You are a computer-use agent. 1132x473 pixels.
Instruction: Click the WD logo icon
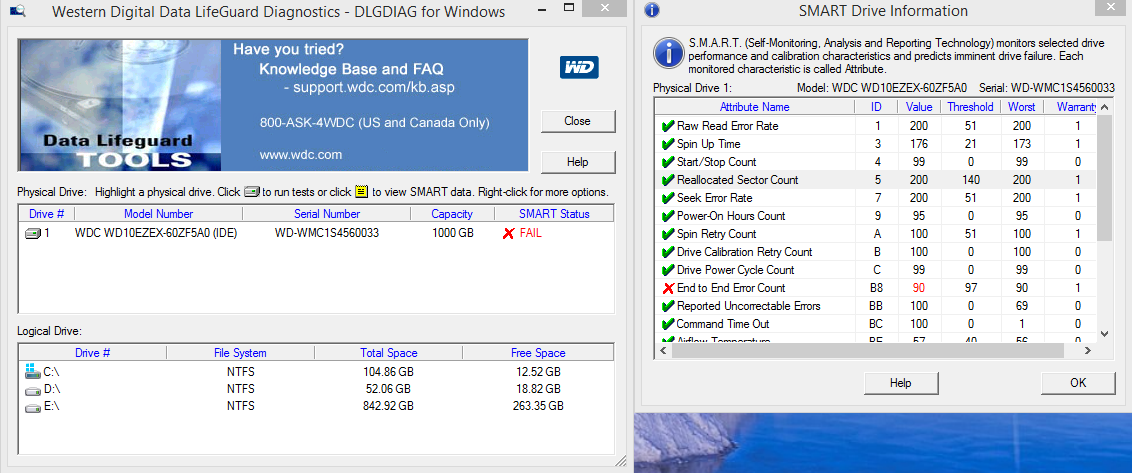578,68
